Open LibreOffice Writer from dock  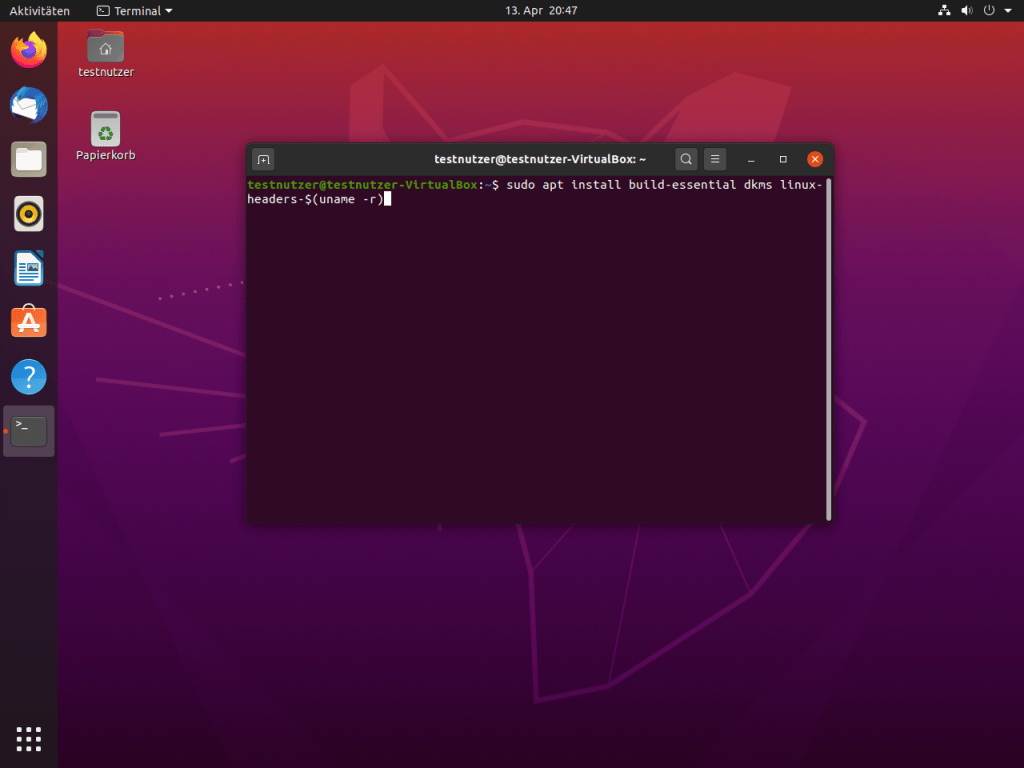coord(29,268)
